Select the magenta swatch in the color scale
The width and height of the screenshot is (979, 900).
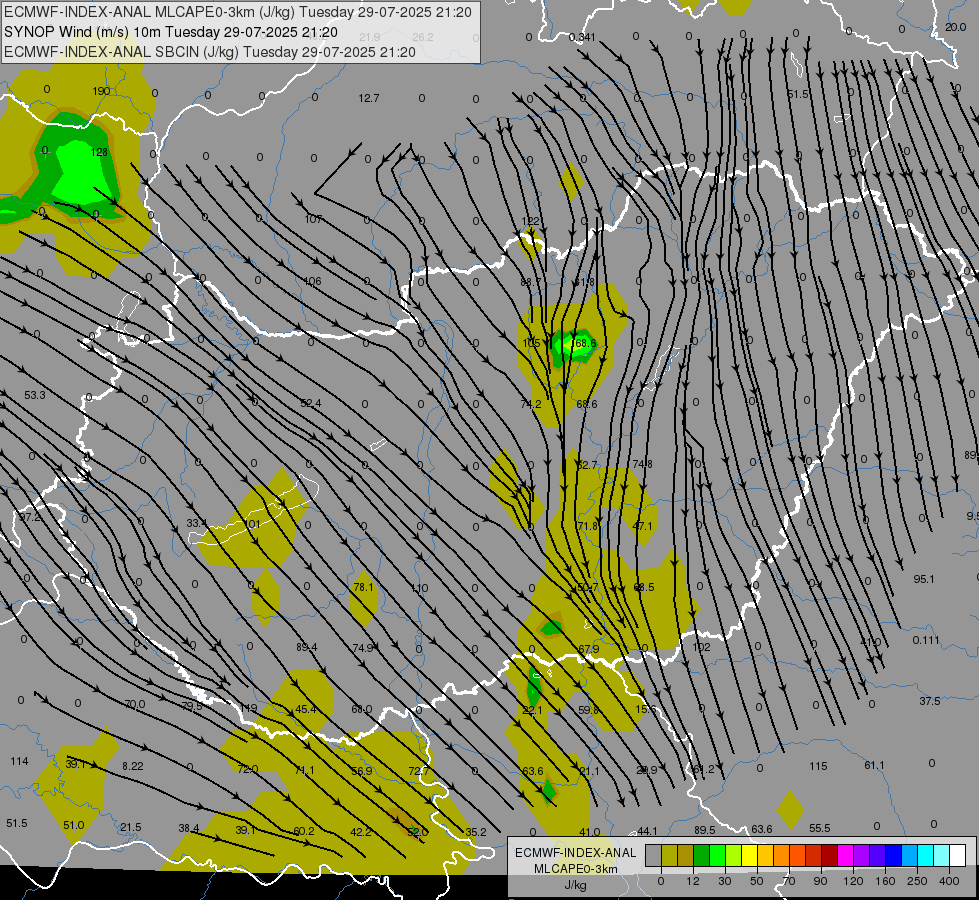(x=846, y=856)
